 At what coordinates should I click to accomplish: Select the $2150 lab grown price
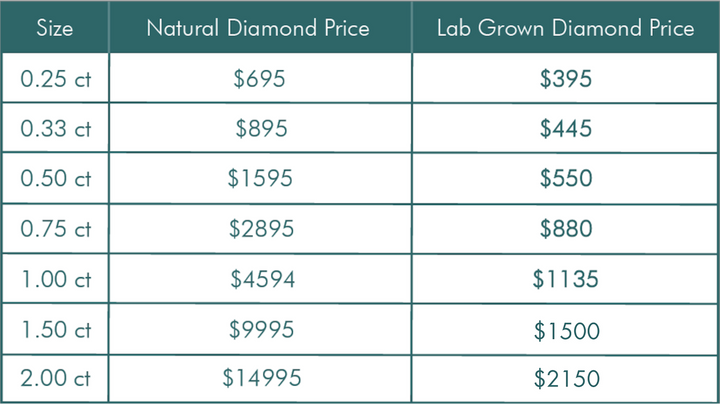click(566, 379)
